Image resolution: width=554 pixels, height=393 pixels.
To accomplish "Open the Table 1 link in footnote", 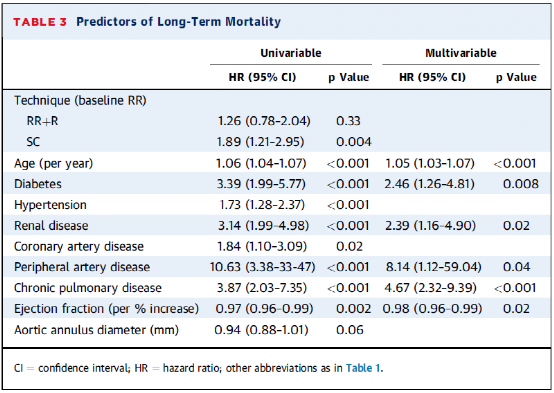I will point(364,368).
